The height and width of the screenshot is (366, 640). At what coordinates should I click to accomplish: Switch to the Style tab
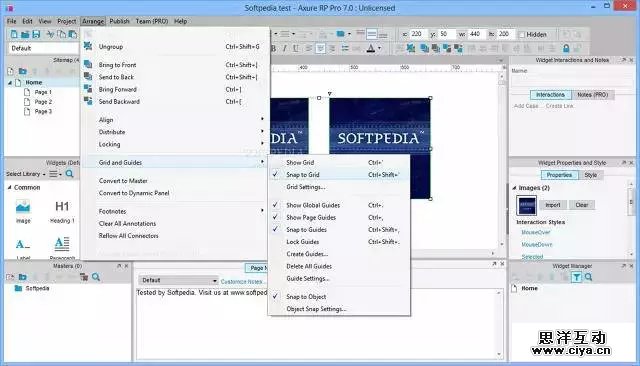(591, 175)
